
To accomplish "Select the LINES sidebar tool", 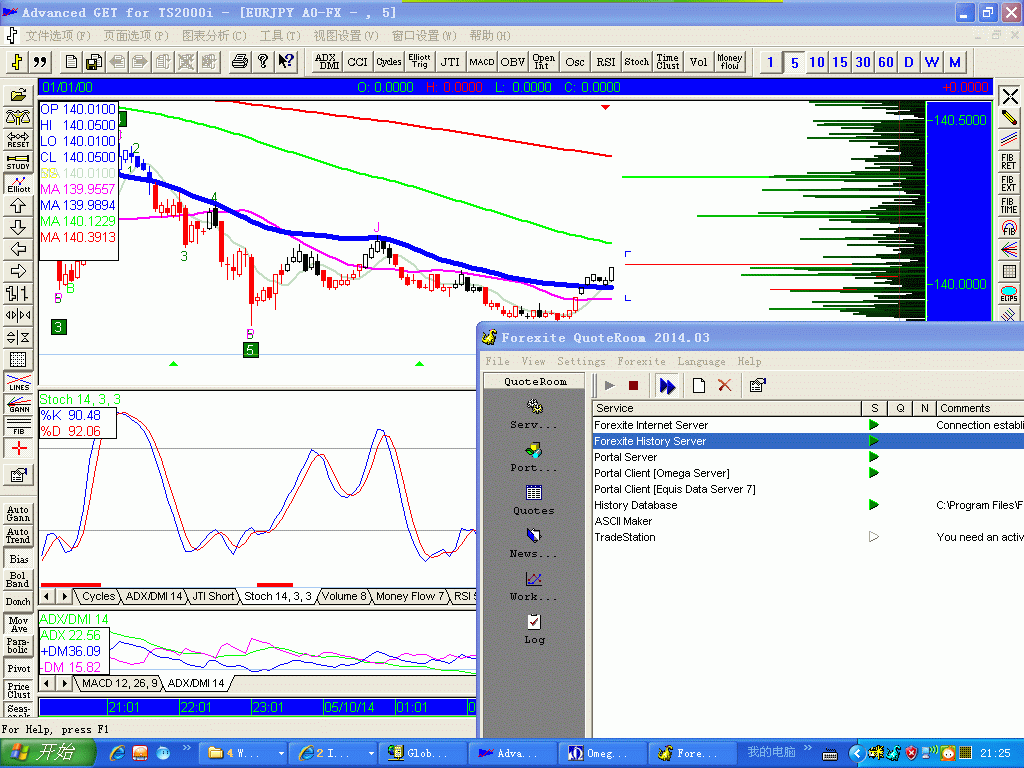I will [18, 383].
